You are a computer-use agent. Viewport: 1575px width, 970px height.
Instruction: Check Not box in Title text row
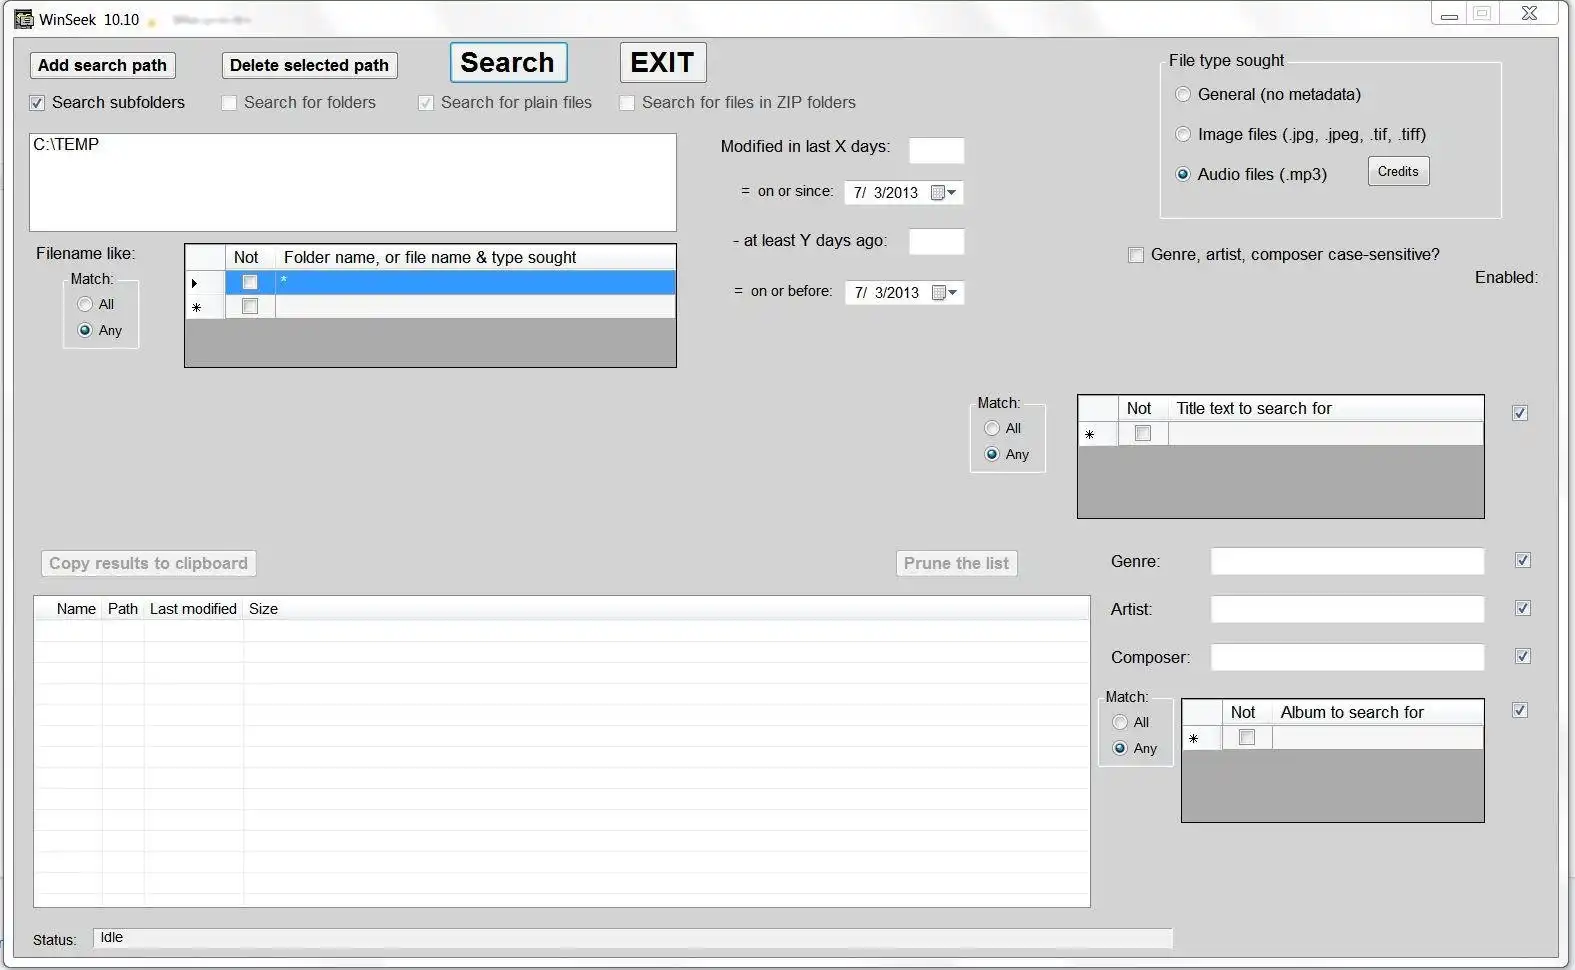pyautogui.click(x=1143, y=433)
